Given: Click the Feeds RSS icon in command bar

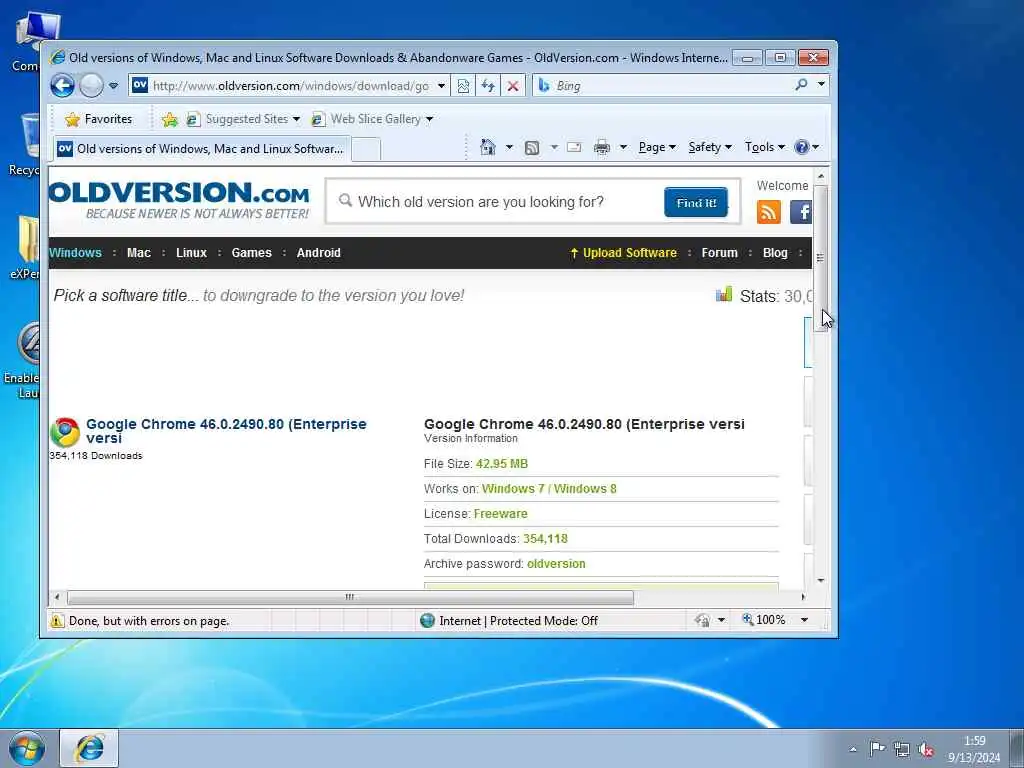Looking at the screenshot, I should pos(532,148).
